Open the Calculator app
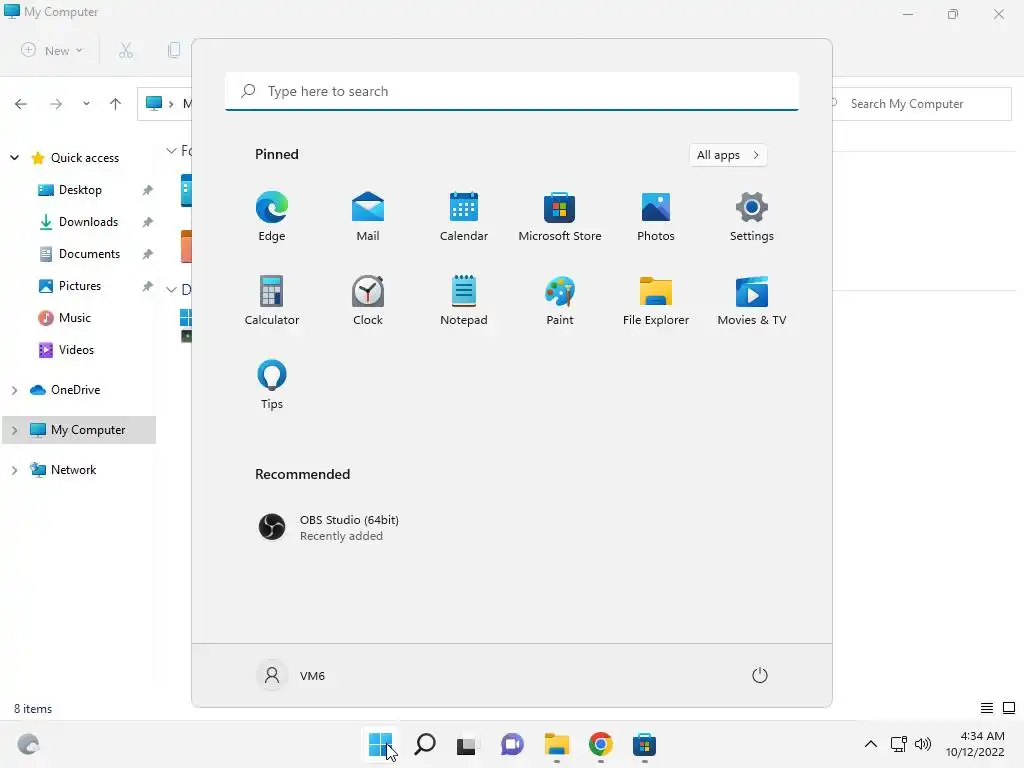 272,300
